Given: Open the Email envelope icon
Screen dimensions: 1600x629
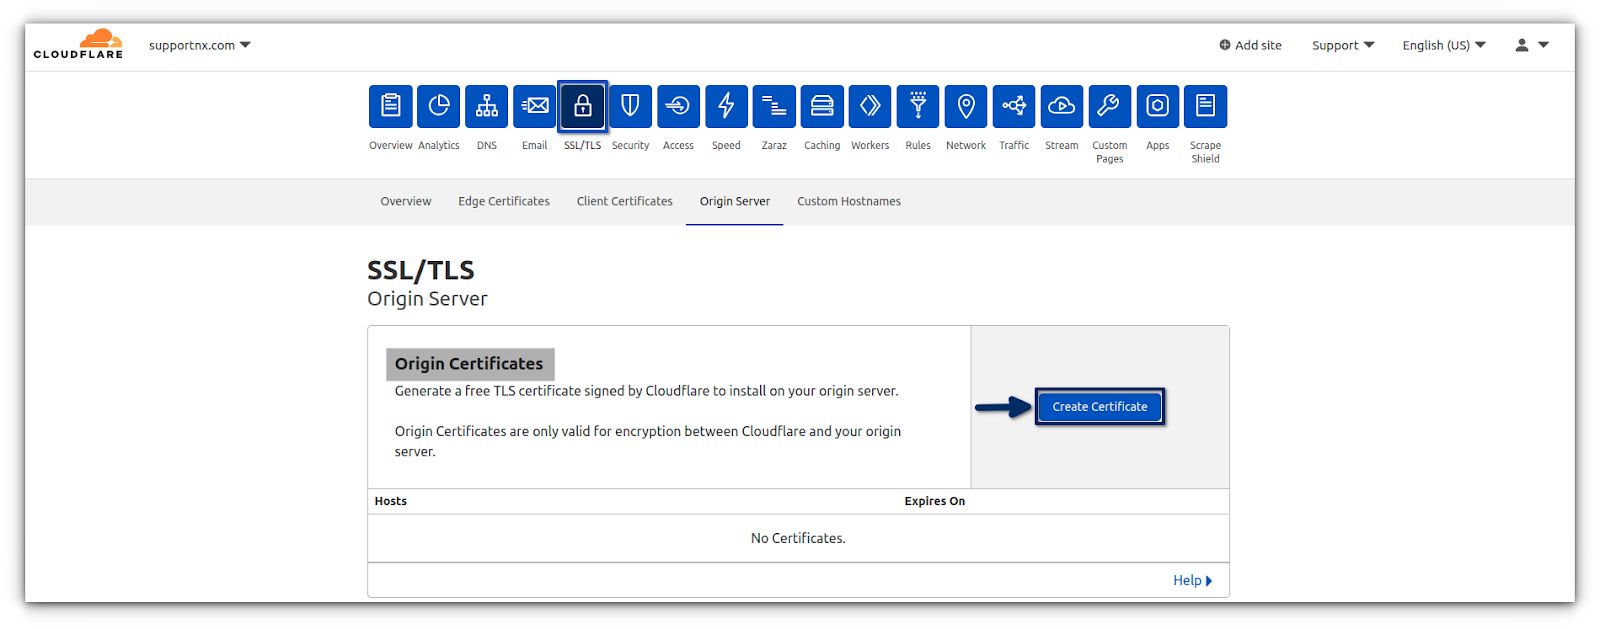Looking at the screenshot, I should [x=534, y=106].
